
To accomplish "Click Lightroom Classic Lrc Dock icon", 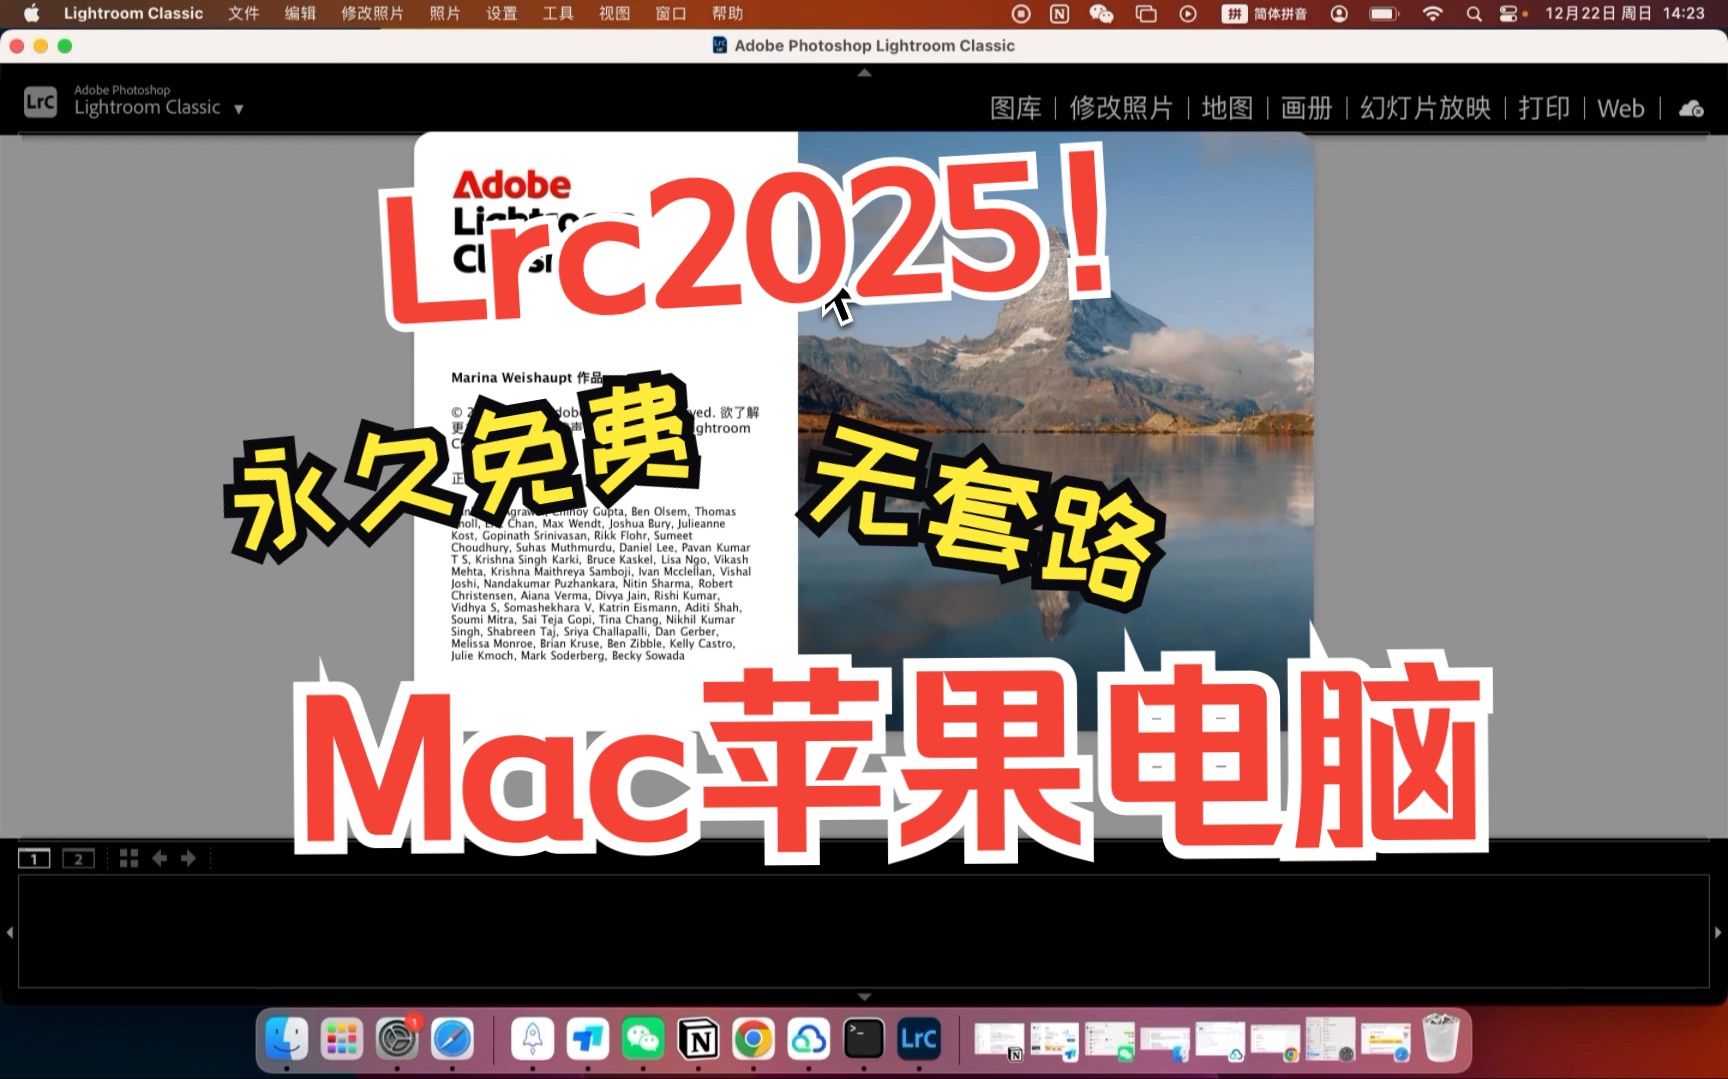I will coord(918,1039).
